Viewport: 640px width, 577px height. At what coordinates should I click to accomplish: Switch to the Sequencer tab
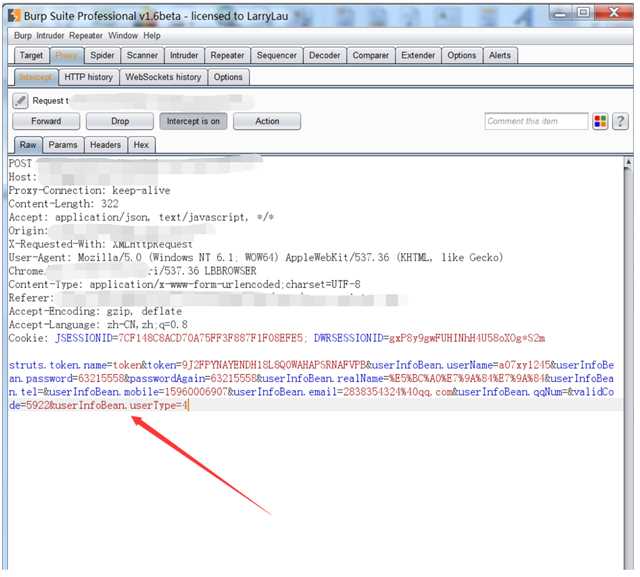(276, 55)
